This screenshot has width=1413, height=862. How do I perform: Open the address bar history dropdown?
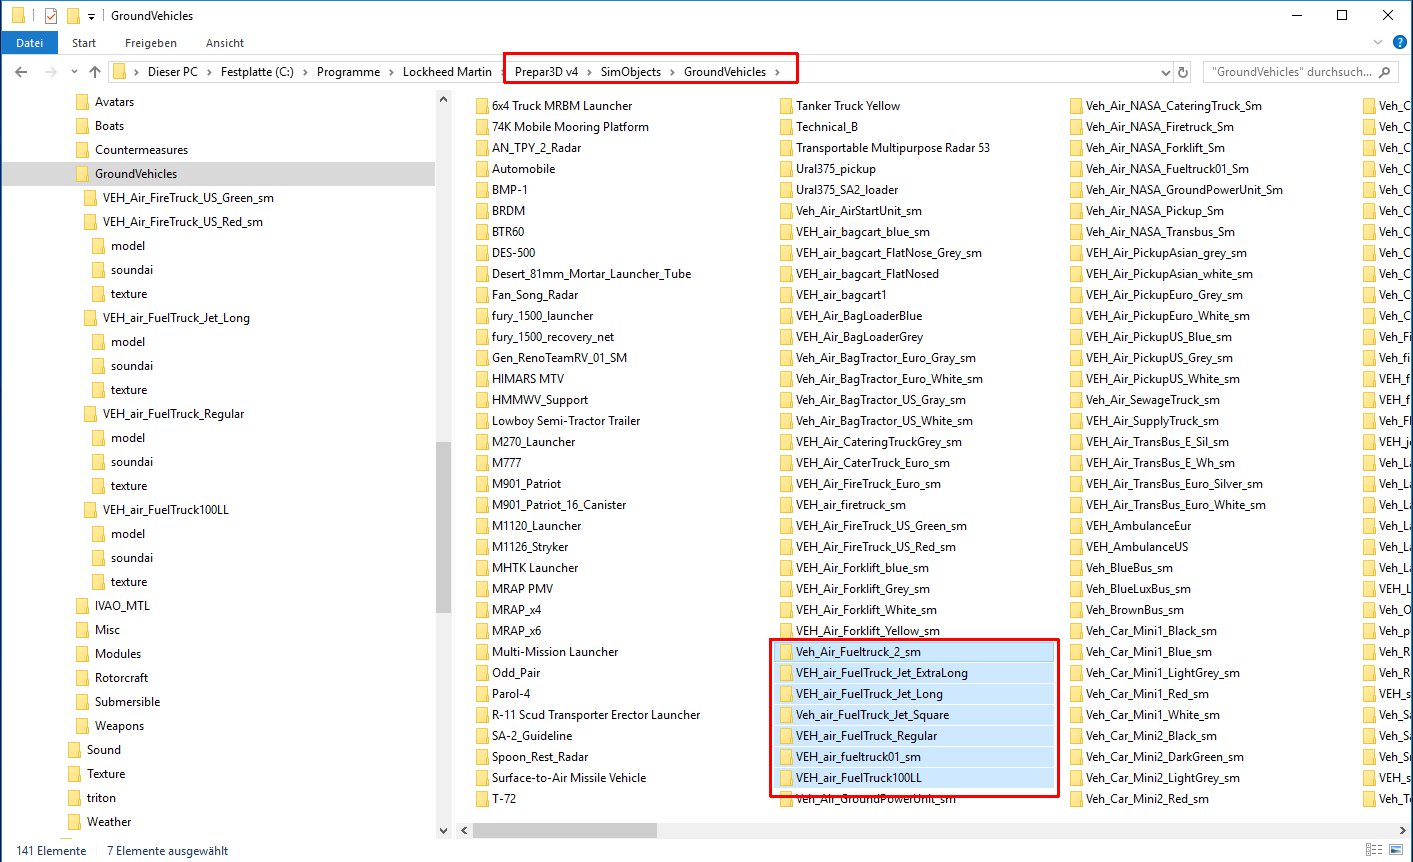coord(1165,72)
